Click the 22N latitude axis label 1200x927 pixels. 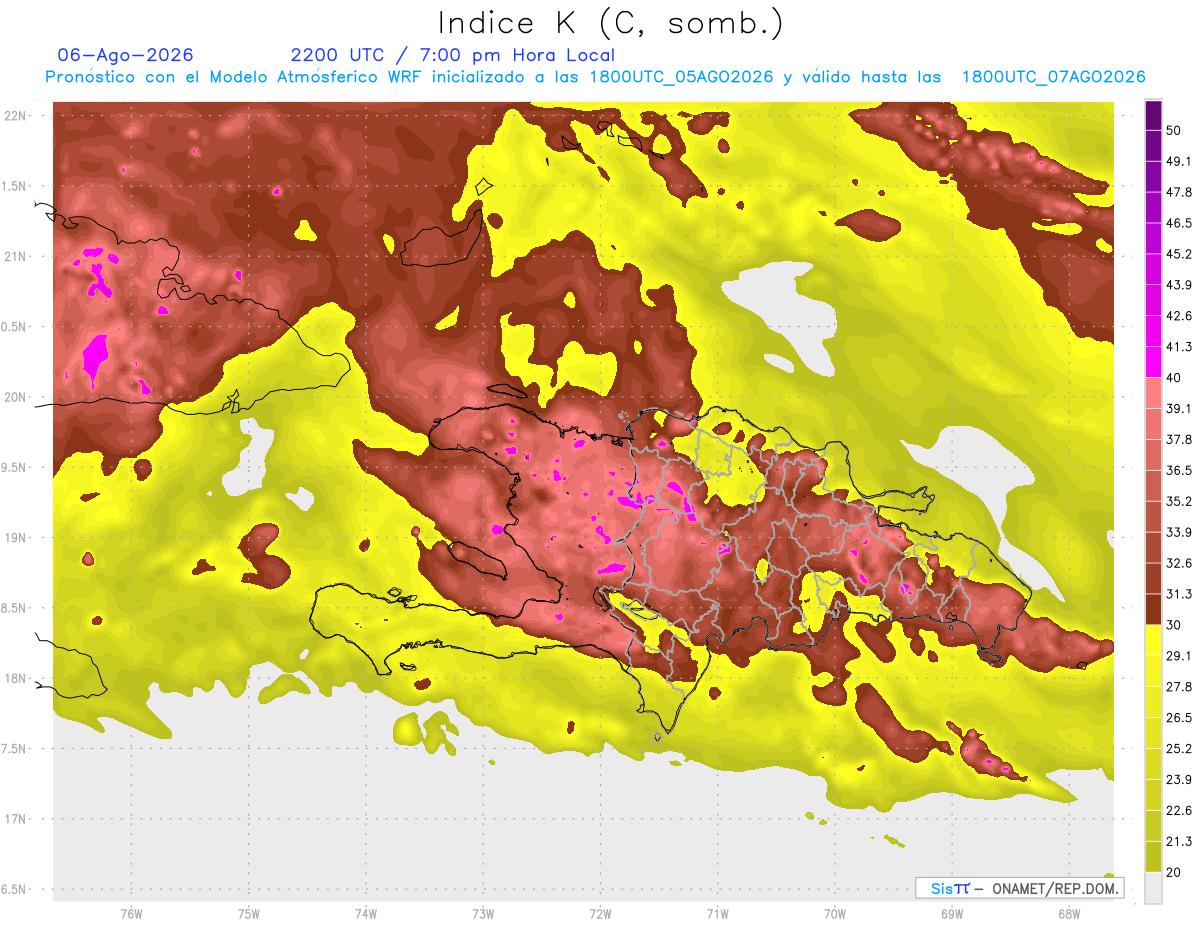pos(17,116)
